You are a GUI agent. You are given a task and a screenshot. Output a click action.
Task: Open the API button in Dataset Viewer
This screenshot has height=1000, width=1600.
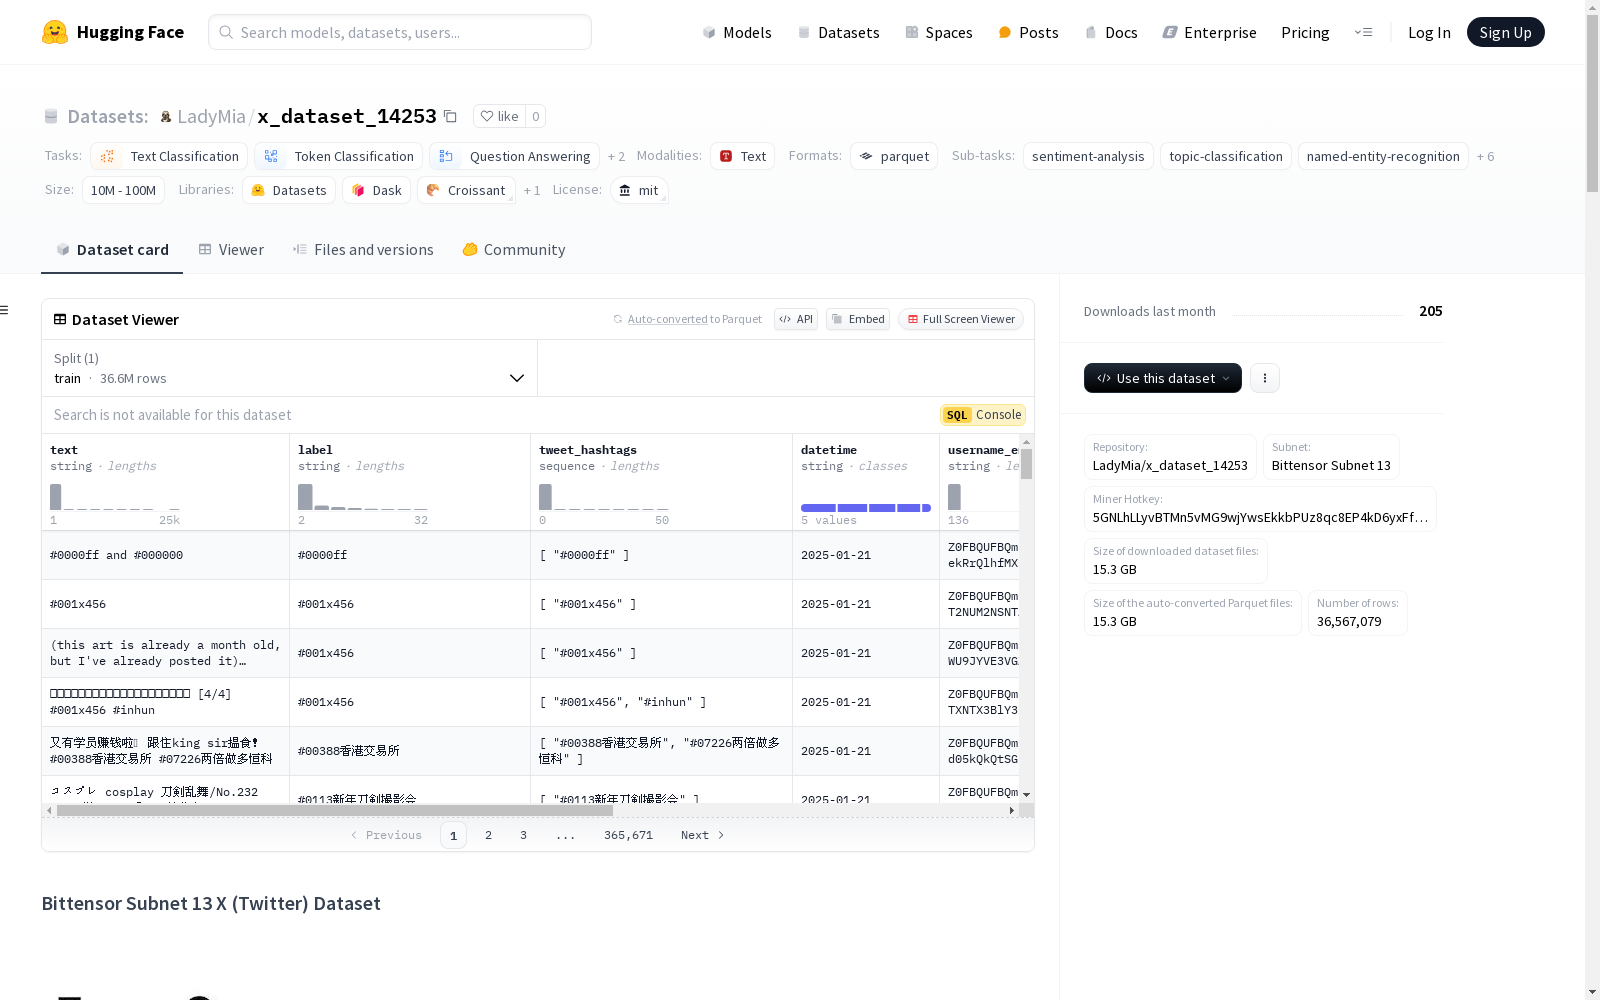point(796,319)
